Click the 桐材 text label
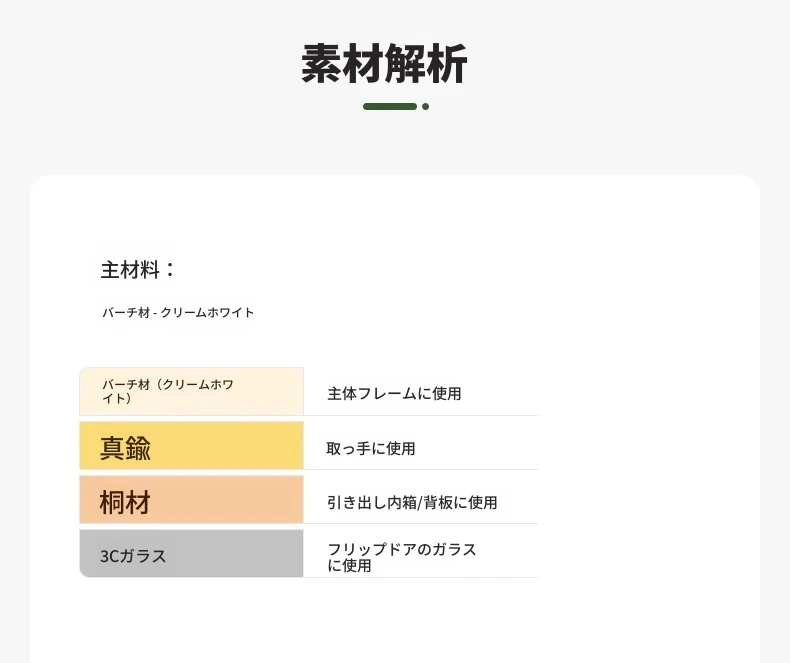The height and width of the screenshot is (663, 790). (x=125, y=502)
